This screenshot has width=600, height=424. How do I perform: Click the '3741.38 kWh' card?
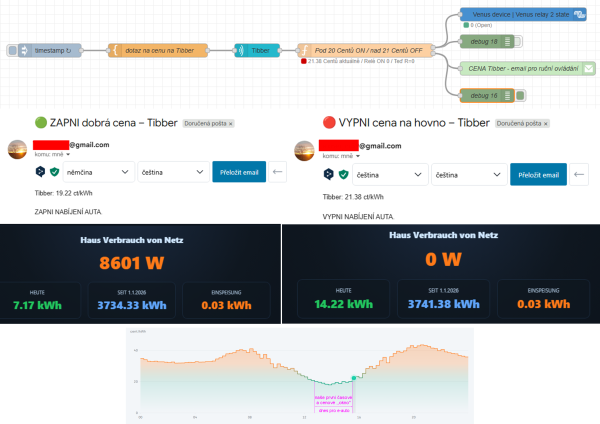(x=443, y=299)
